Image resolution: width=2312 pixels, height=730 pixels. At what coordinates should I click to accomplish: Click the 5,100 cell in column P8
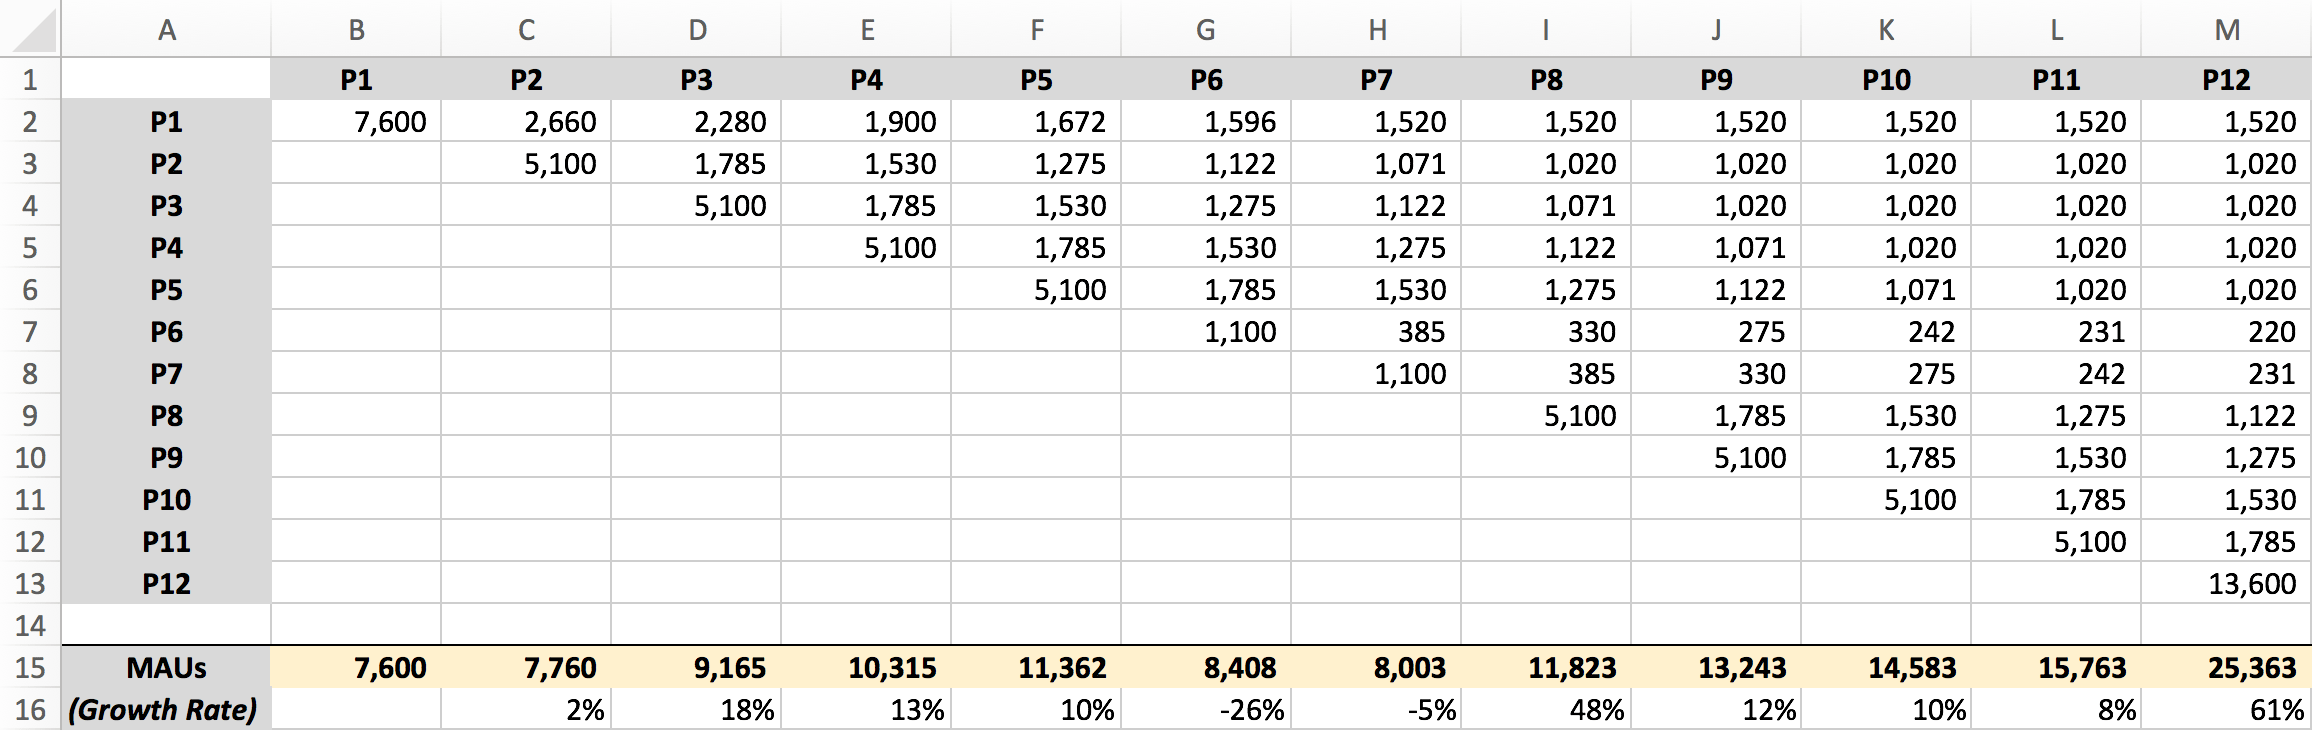click(1546, 415)
